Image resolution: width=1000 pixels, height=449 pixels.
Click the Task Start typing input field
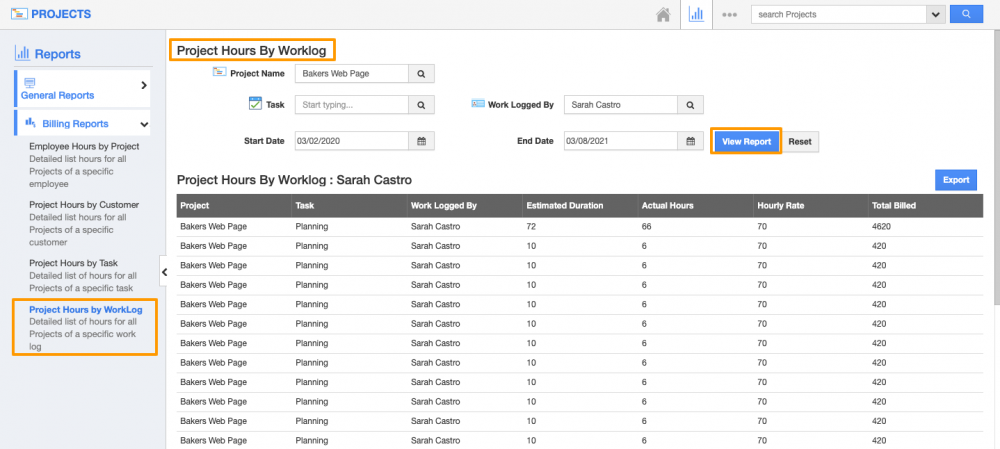pyautogui.click(x=352, y=105)
